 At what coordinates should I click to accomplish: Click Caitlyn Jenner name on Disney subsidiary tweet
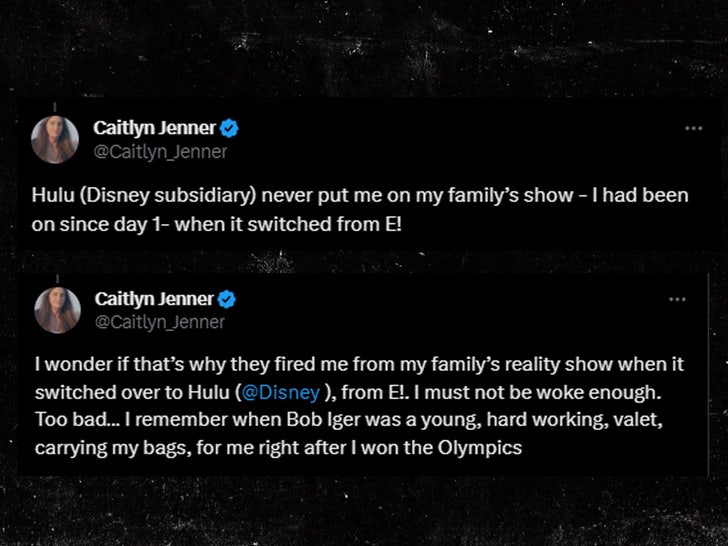pos(155,128)
